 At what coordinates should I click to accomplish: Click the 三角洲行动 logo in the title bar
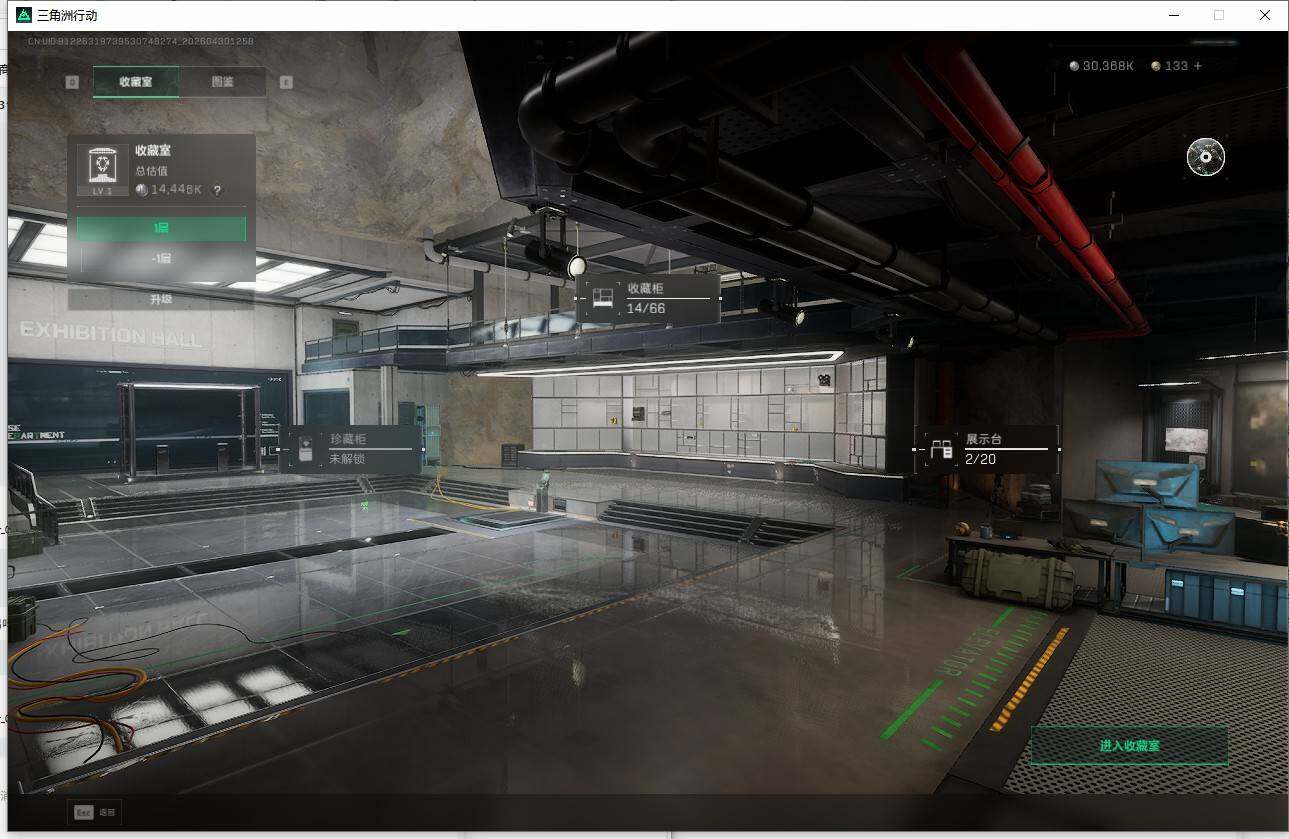(22, 15)
